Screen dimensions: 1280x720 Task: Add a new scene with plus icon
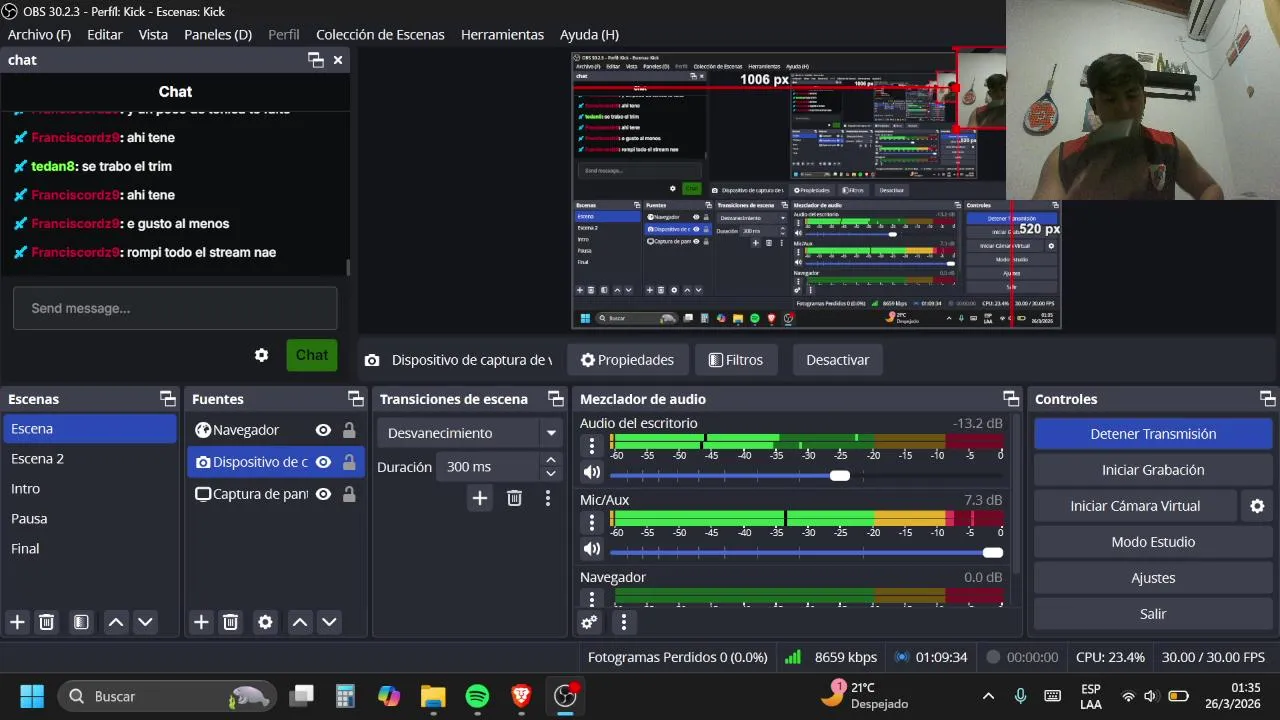[x=17, y=622]
